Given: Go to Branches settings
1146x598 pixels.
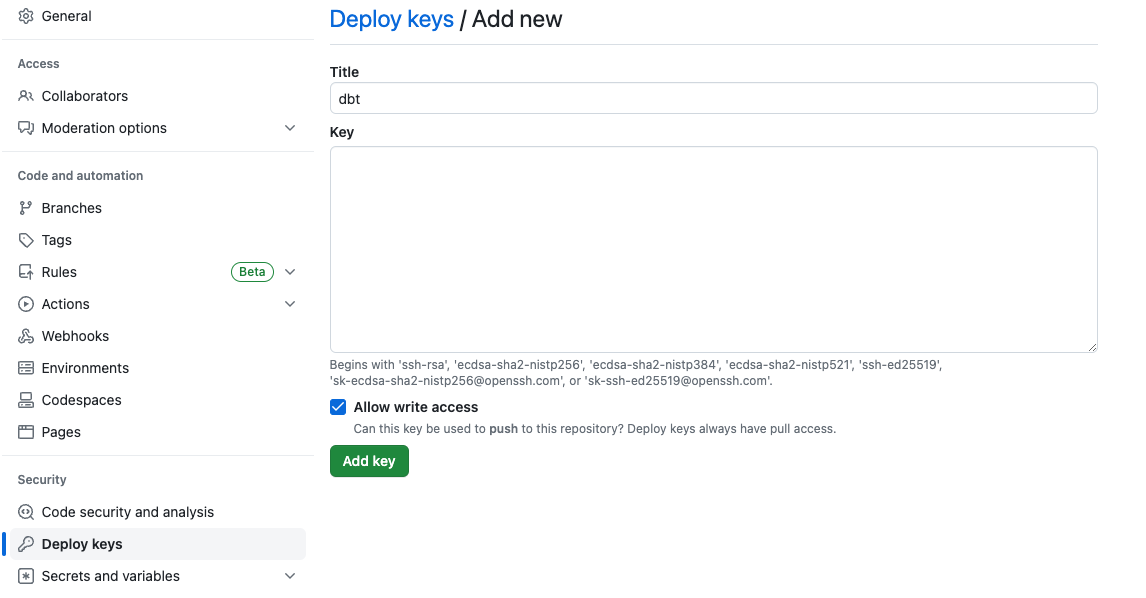Looking at the screenshot, I should point(72,208).
